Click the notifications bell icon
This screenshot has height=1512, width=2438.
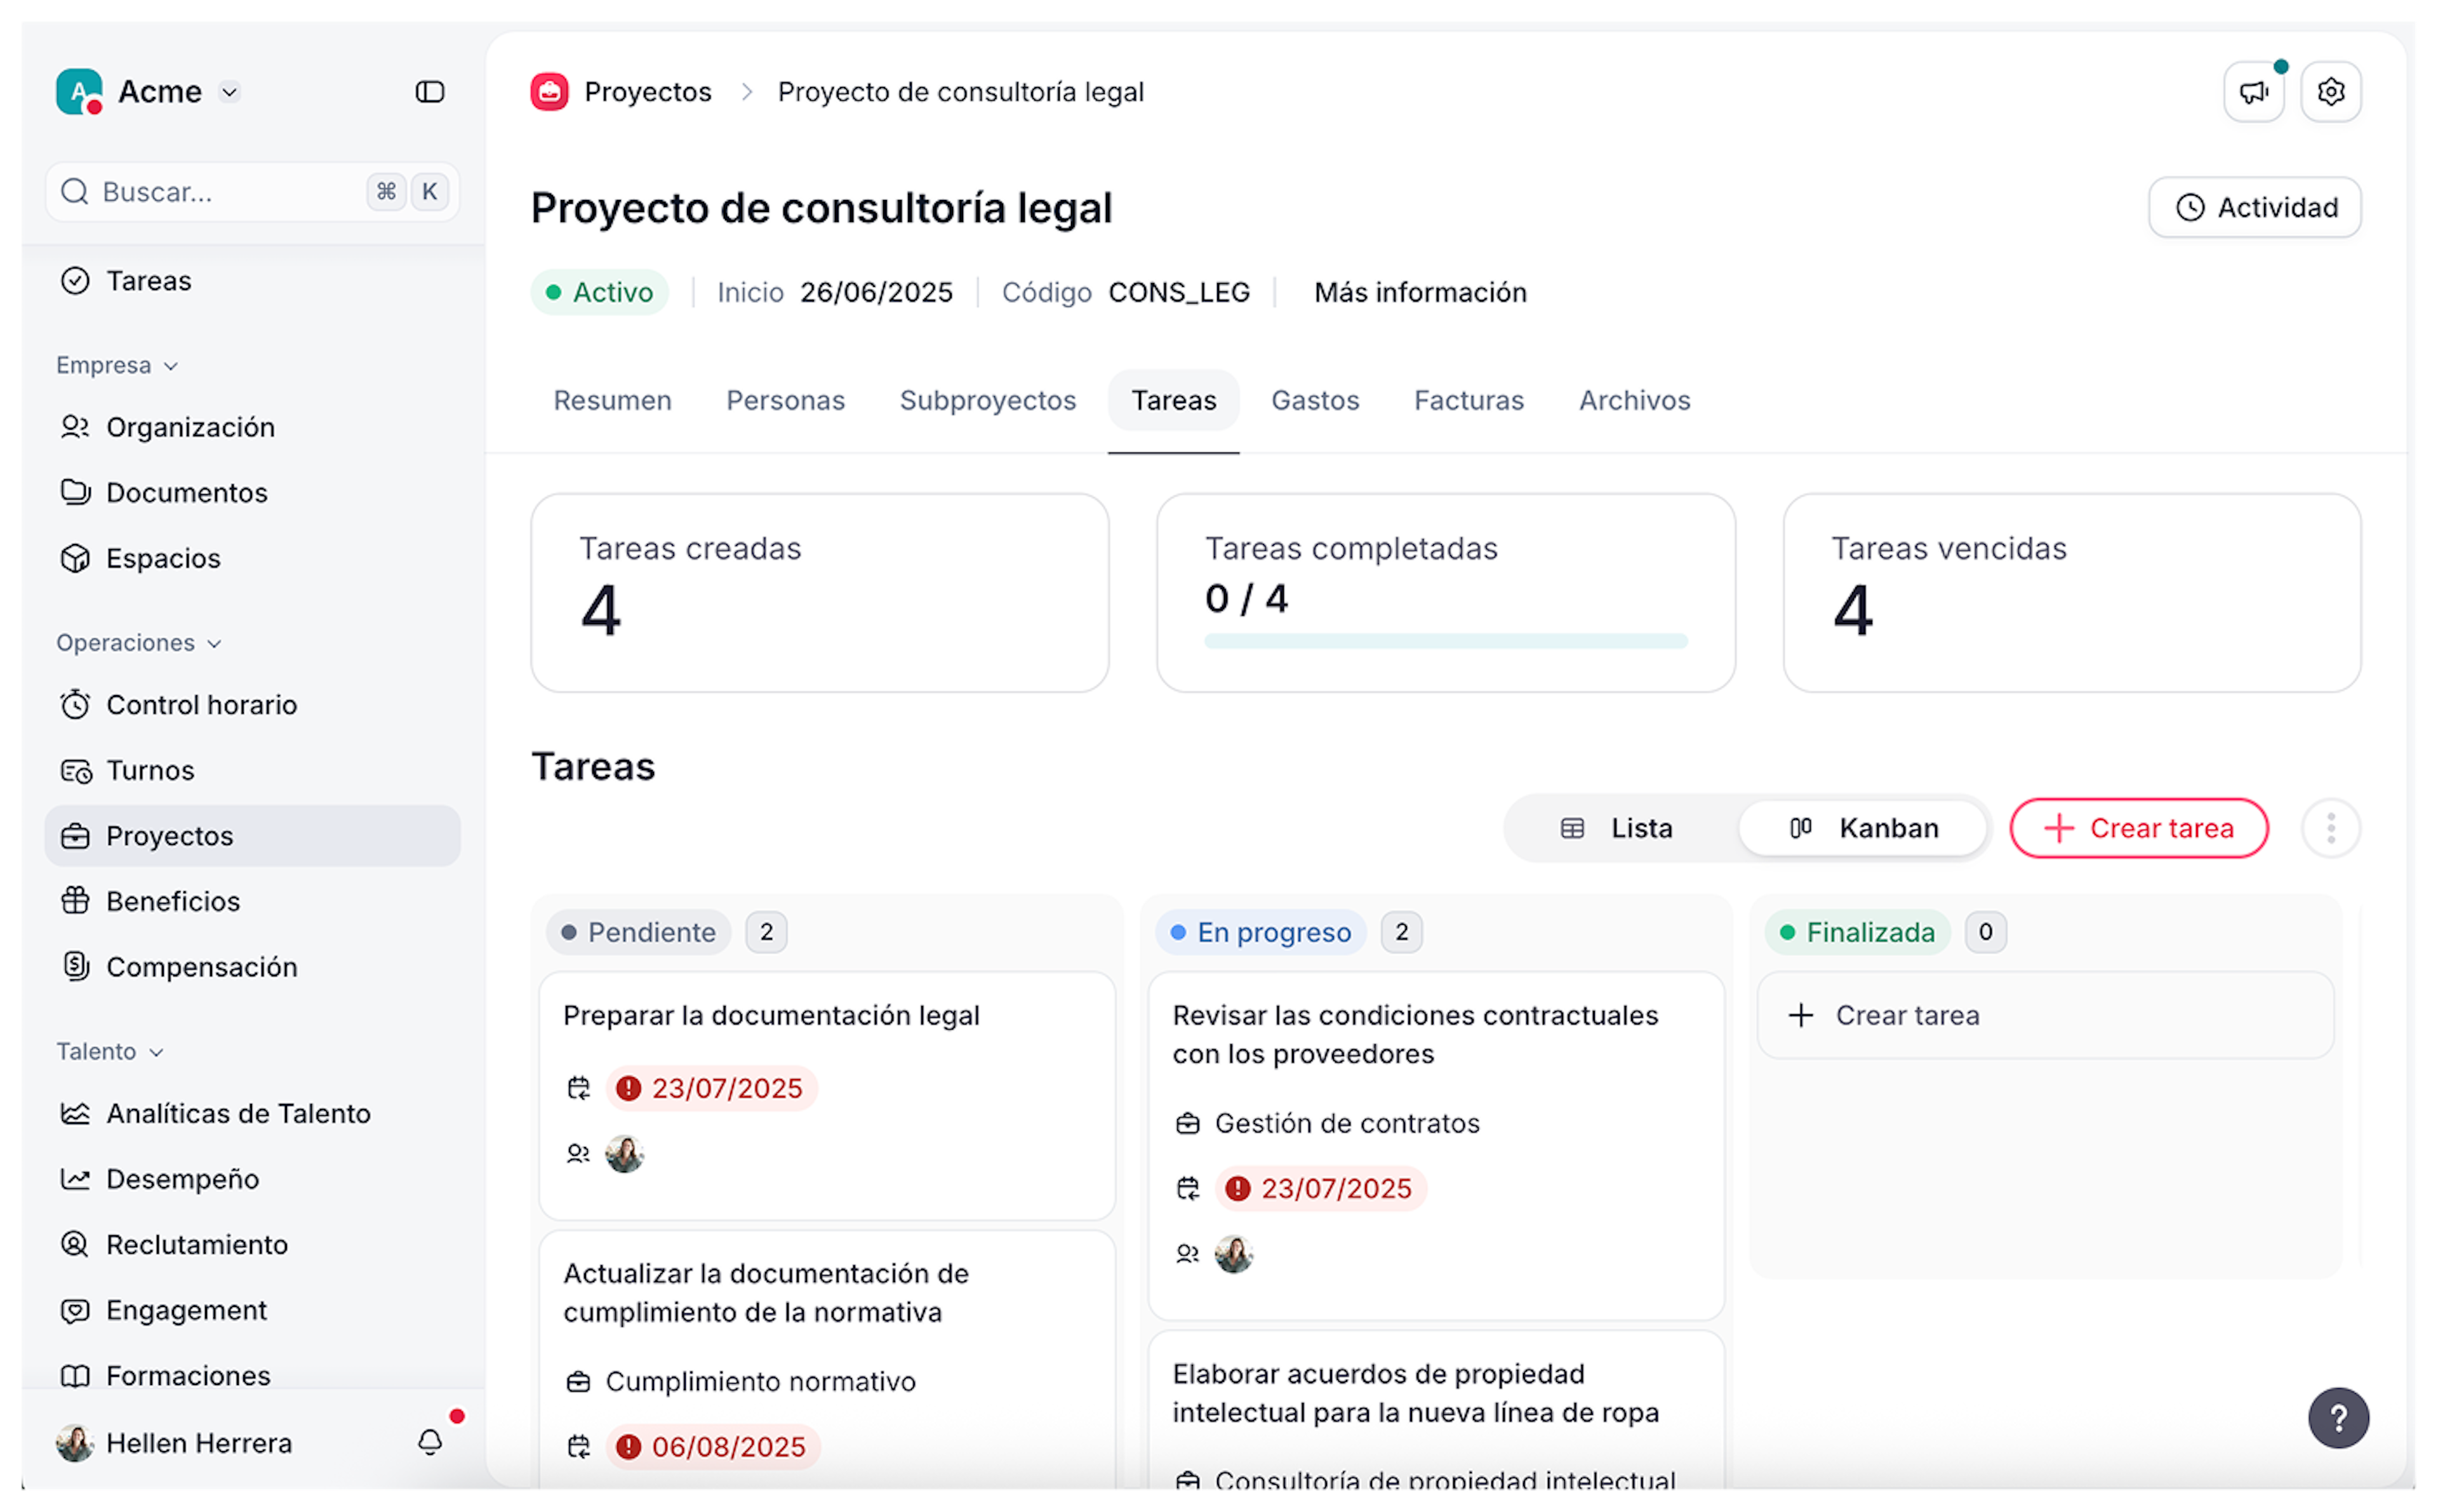[x=430, y=1441]
